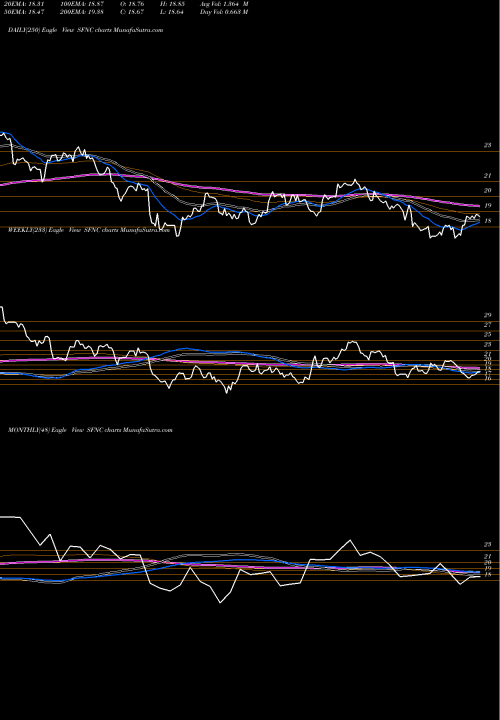Click the 21 price label on daily chart
Viewport: 500px width, 720px height.
pos(487,176)
